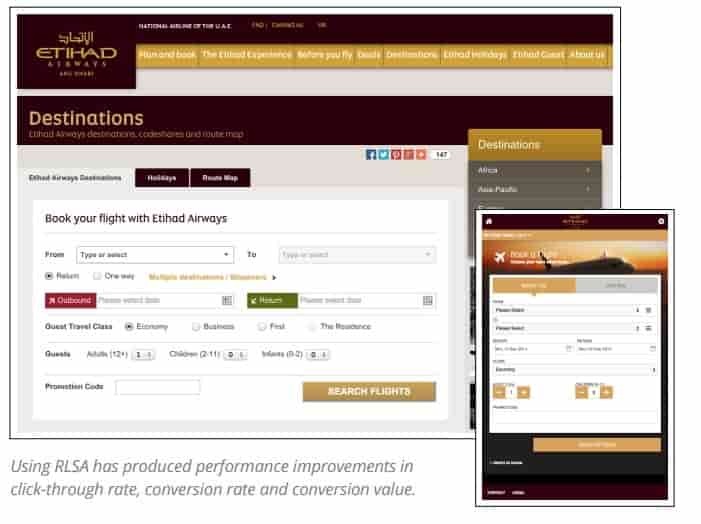This screenshot has height=524, width=701.
Task: Open Etihad Holidays menu
Action: coord(475,55)
